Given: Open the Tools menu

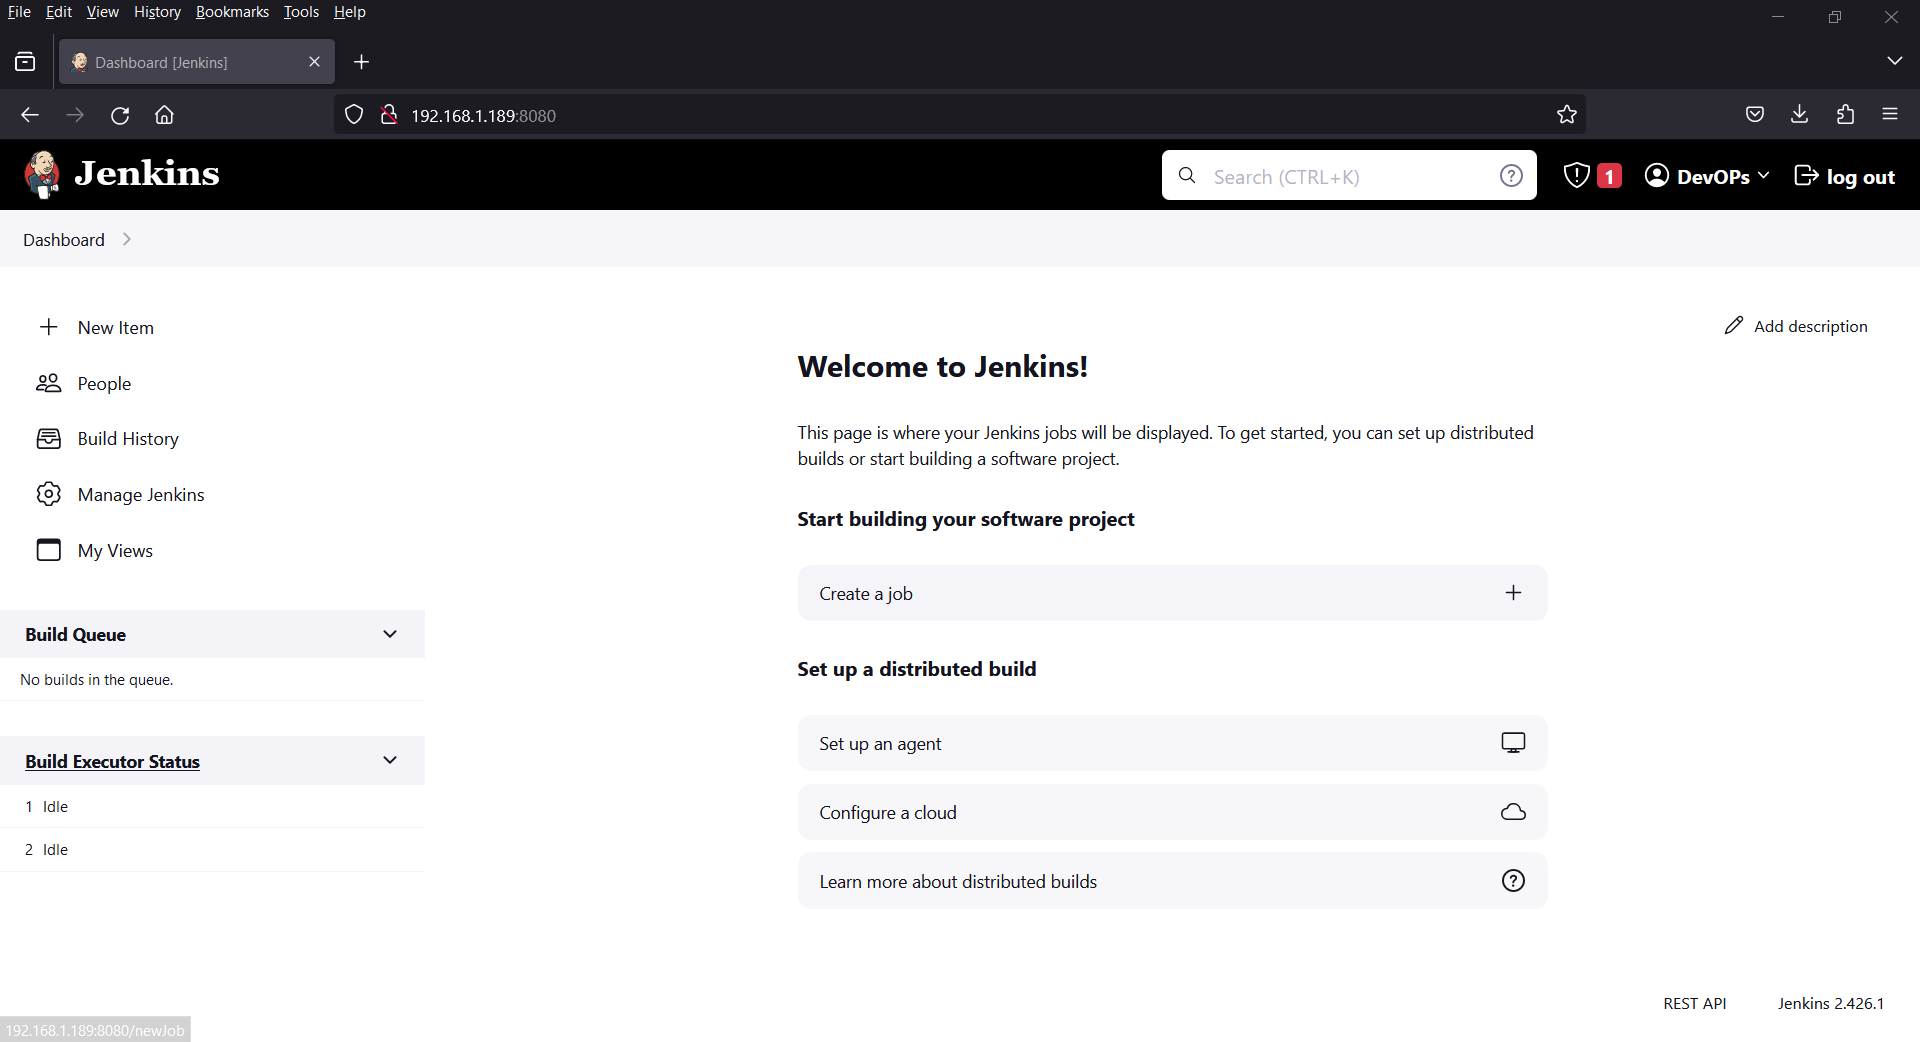Looking at the screenshot, I should click(301, 12).
